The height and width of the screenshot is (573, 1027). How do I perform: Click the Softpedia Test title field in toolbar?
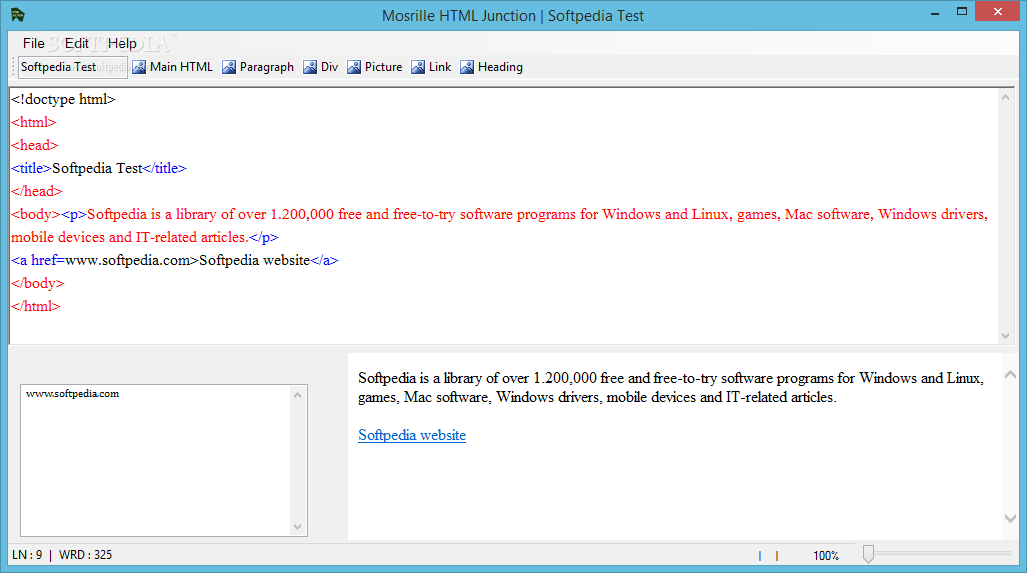(x=73, y=67)
